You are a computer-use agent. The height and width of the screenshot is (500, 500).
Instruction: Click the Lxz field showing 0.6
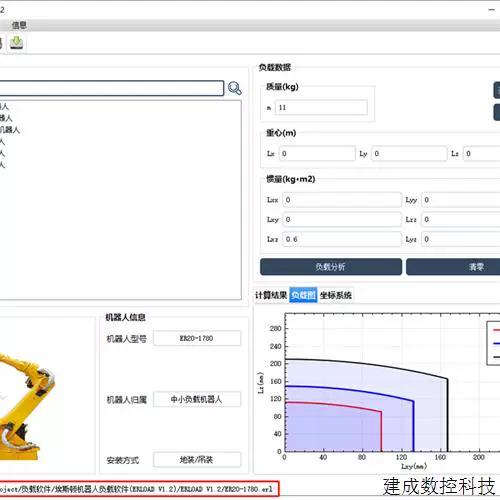click(x=342, y=239)
